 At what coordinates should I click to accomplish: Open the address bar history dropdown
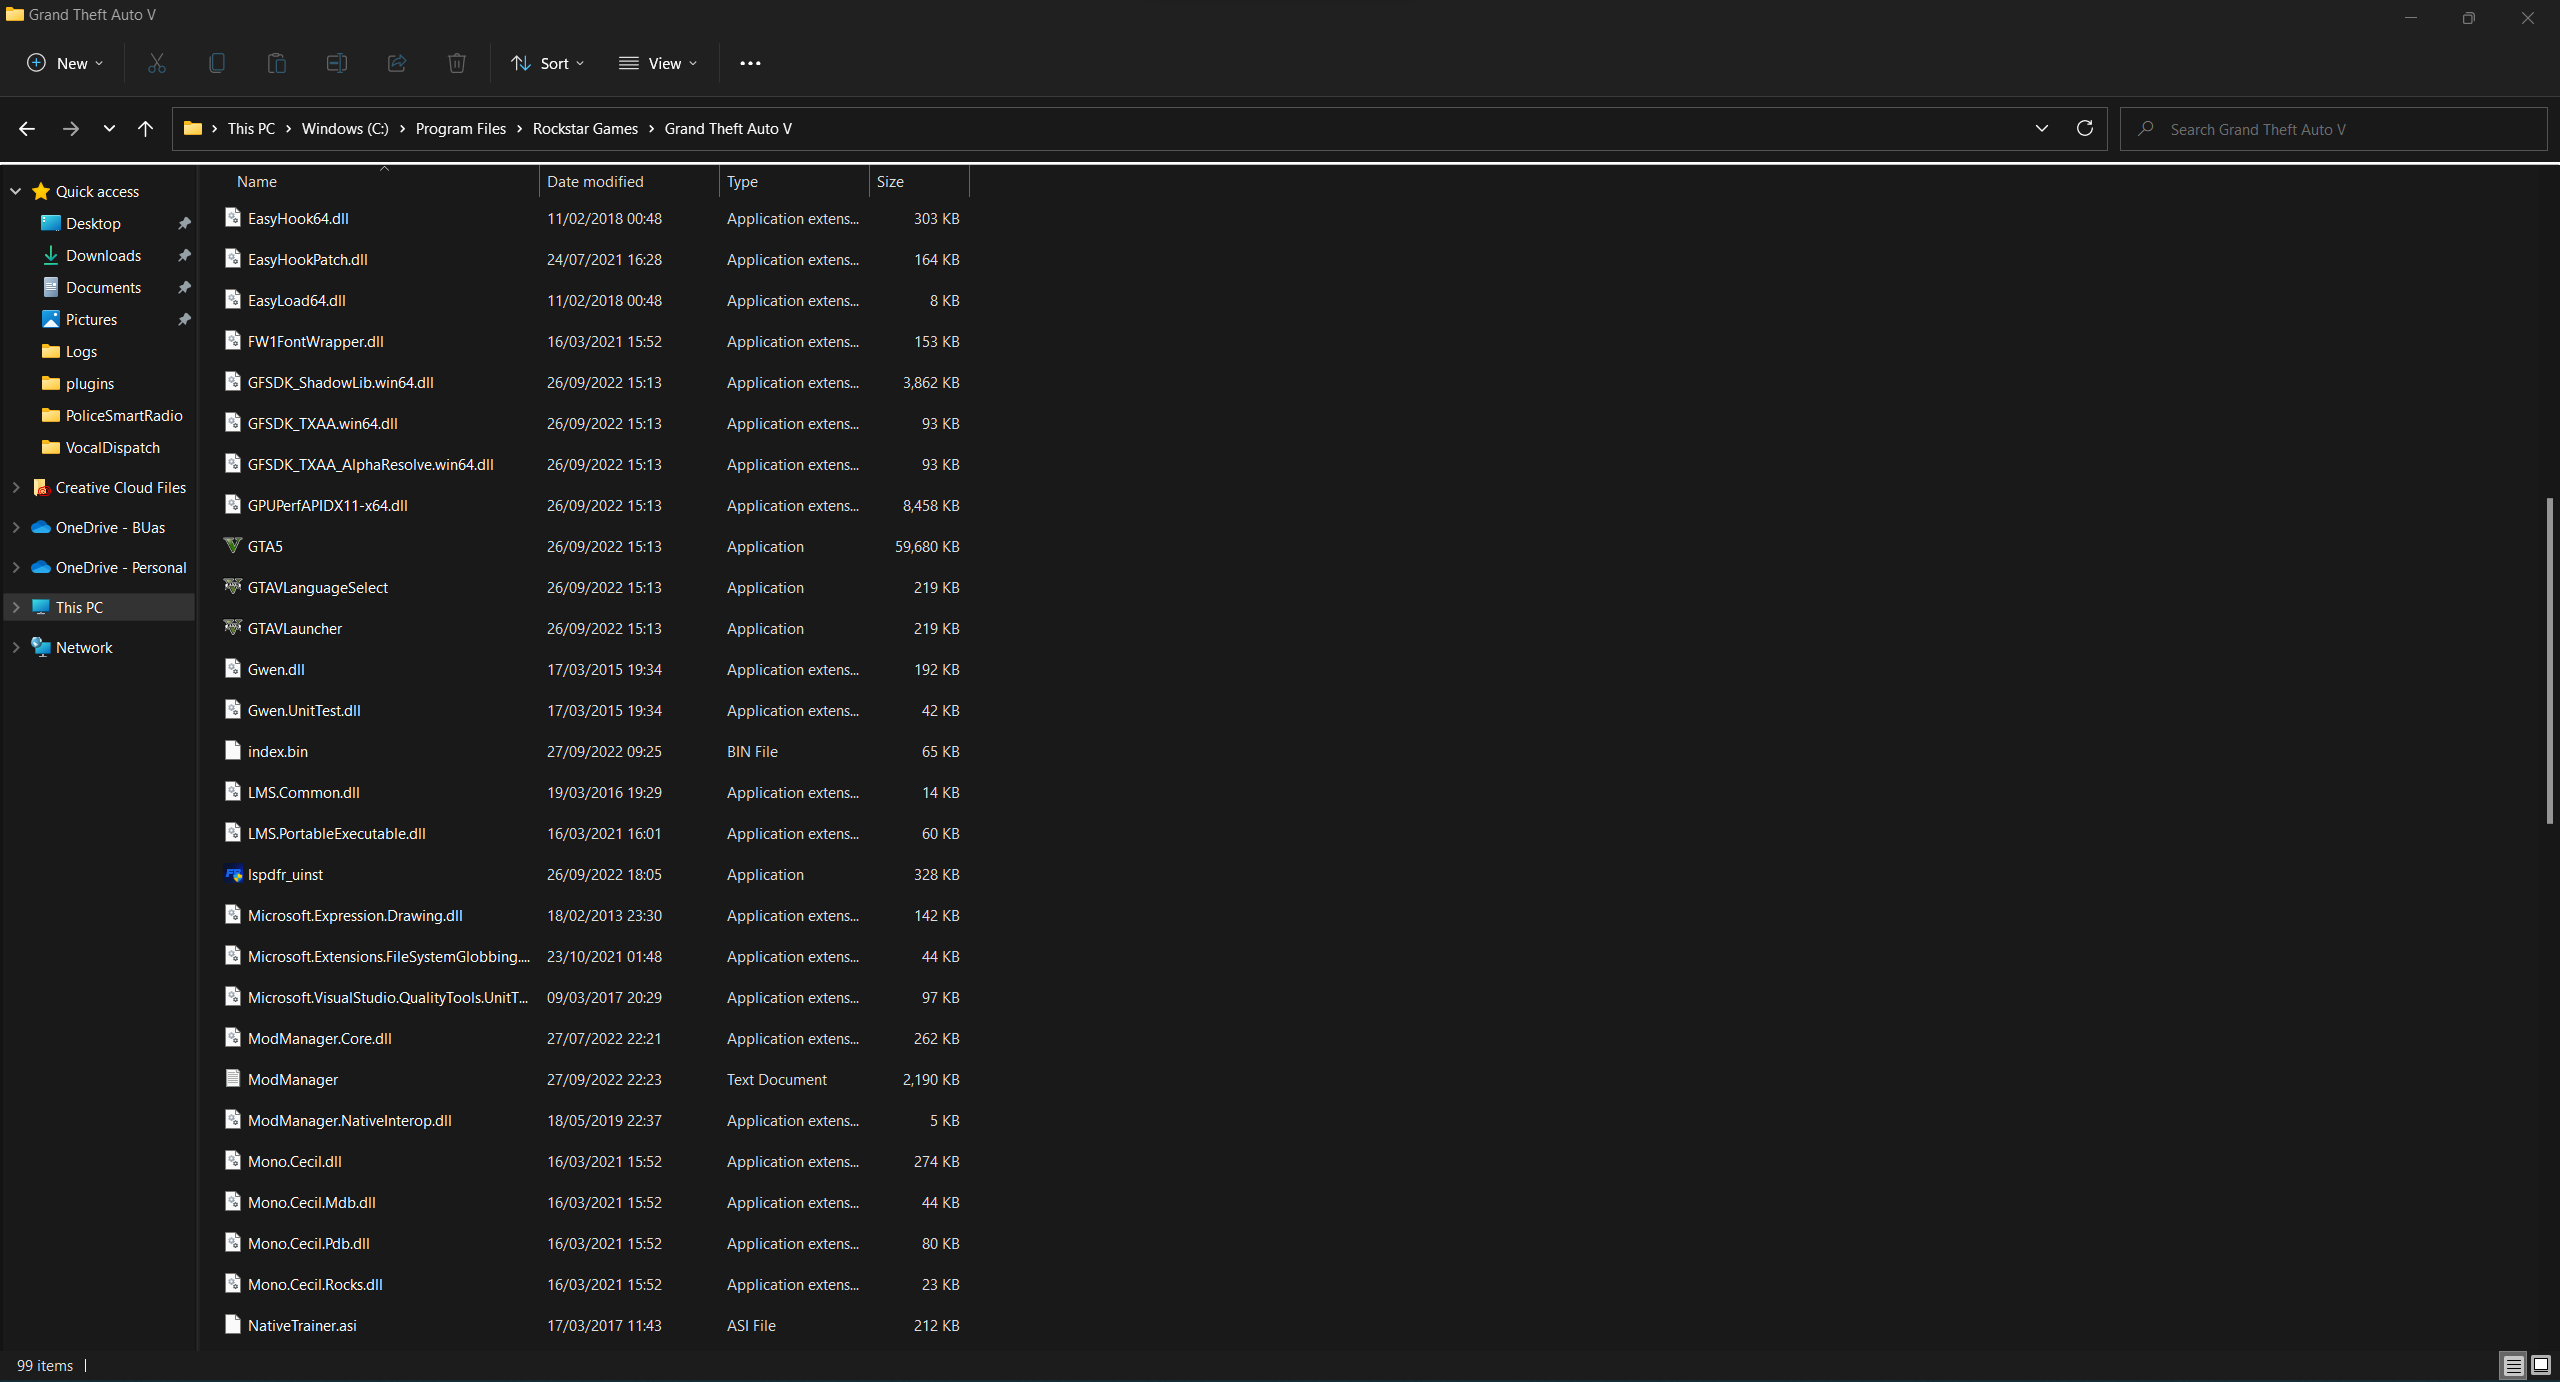pyautogui.click(x=2042, y=128)
